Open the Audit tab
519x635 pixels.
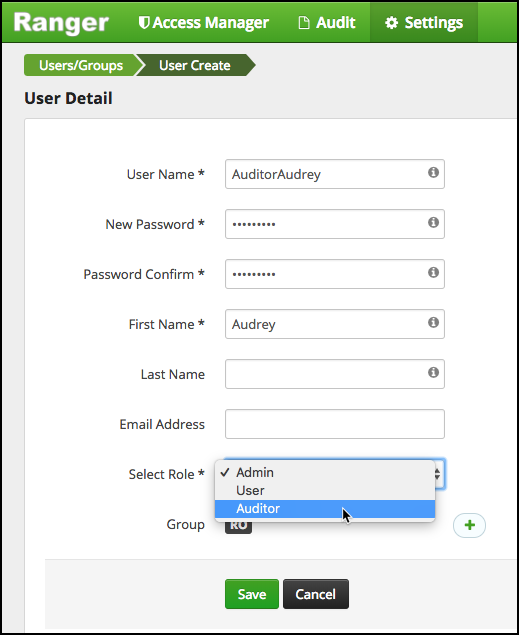[327, 23]
